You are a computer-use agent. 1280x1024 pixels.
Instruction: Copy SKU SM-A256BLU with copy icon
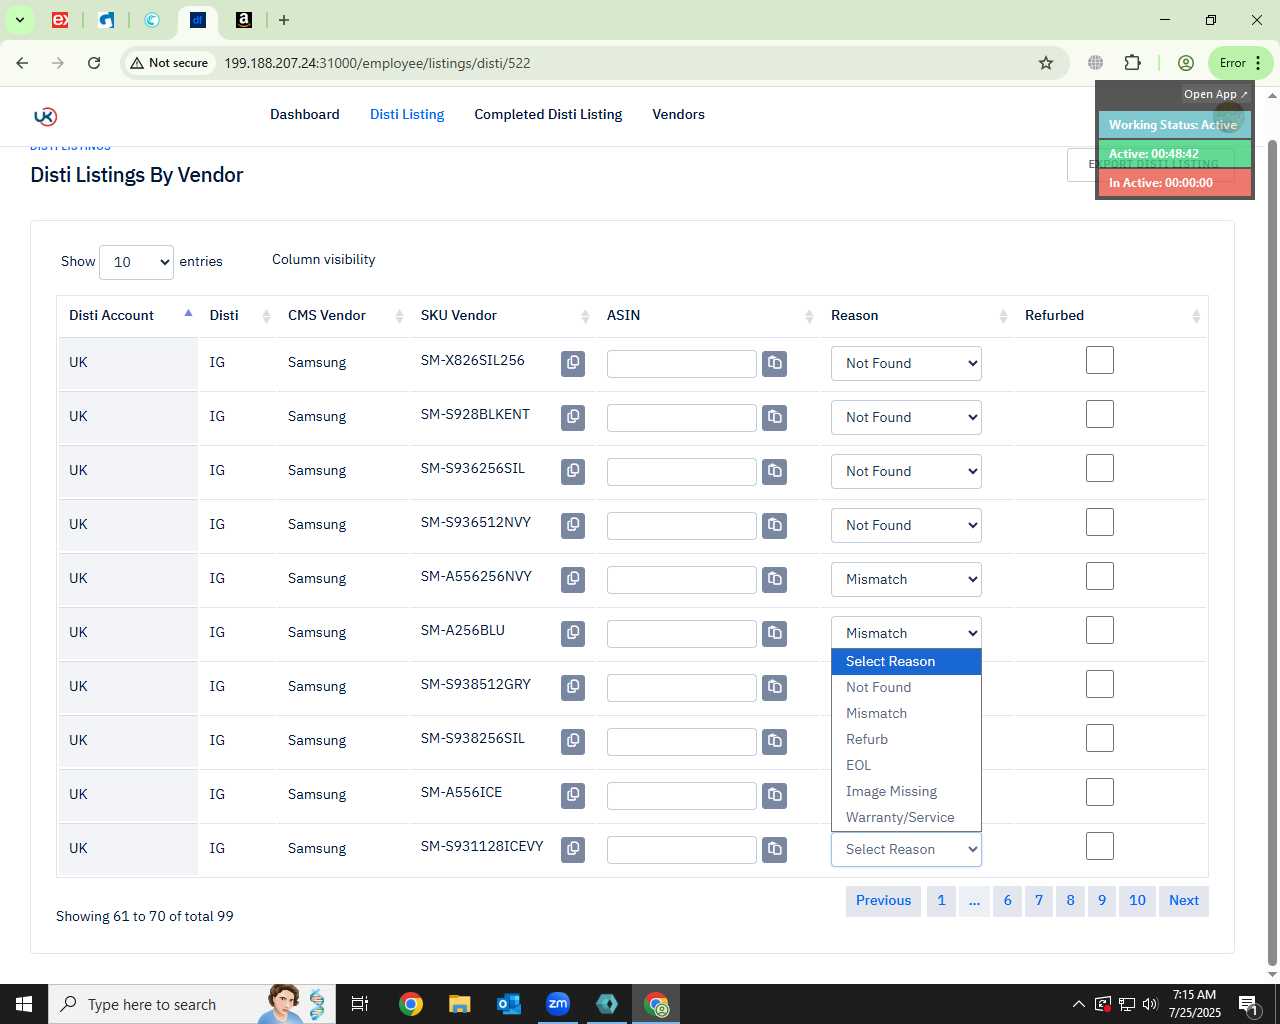pos(573,633)
